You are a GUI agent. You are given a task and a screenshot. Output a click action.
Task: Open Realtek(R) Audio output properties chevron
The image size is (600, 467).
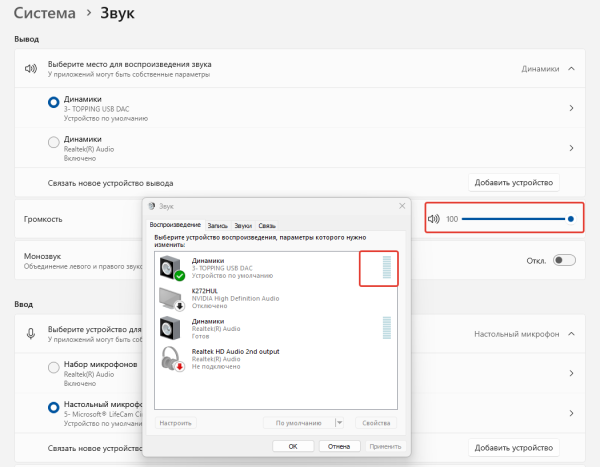tap(571, 148)
